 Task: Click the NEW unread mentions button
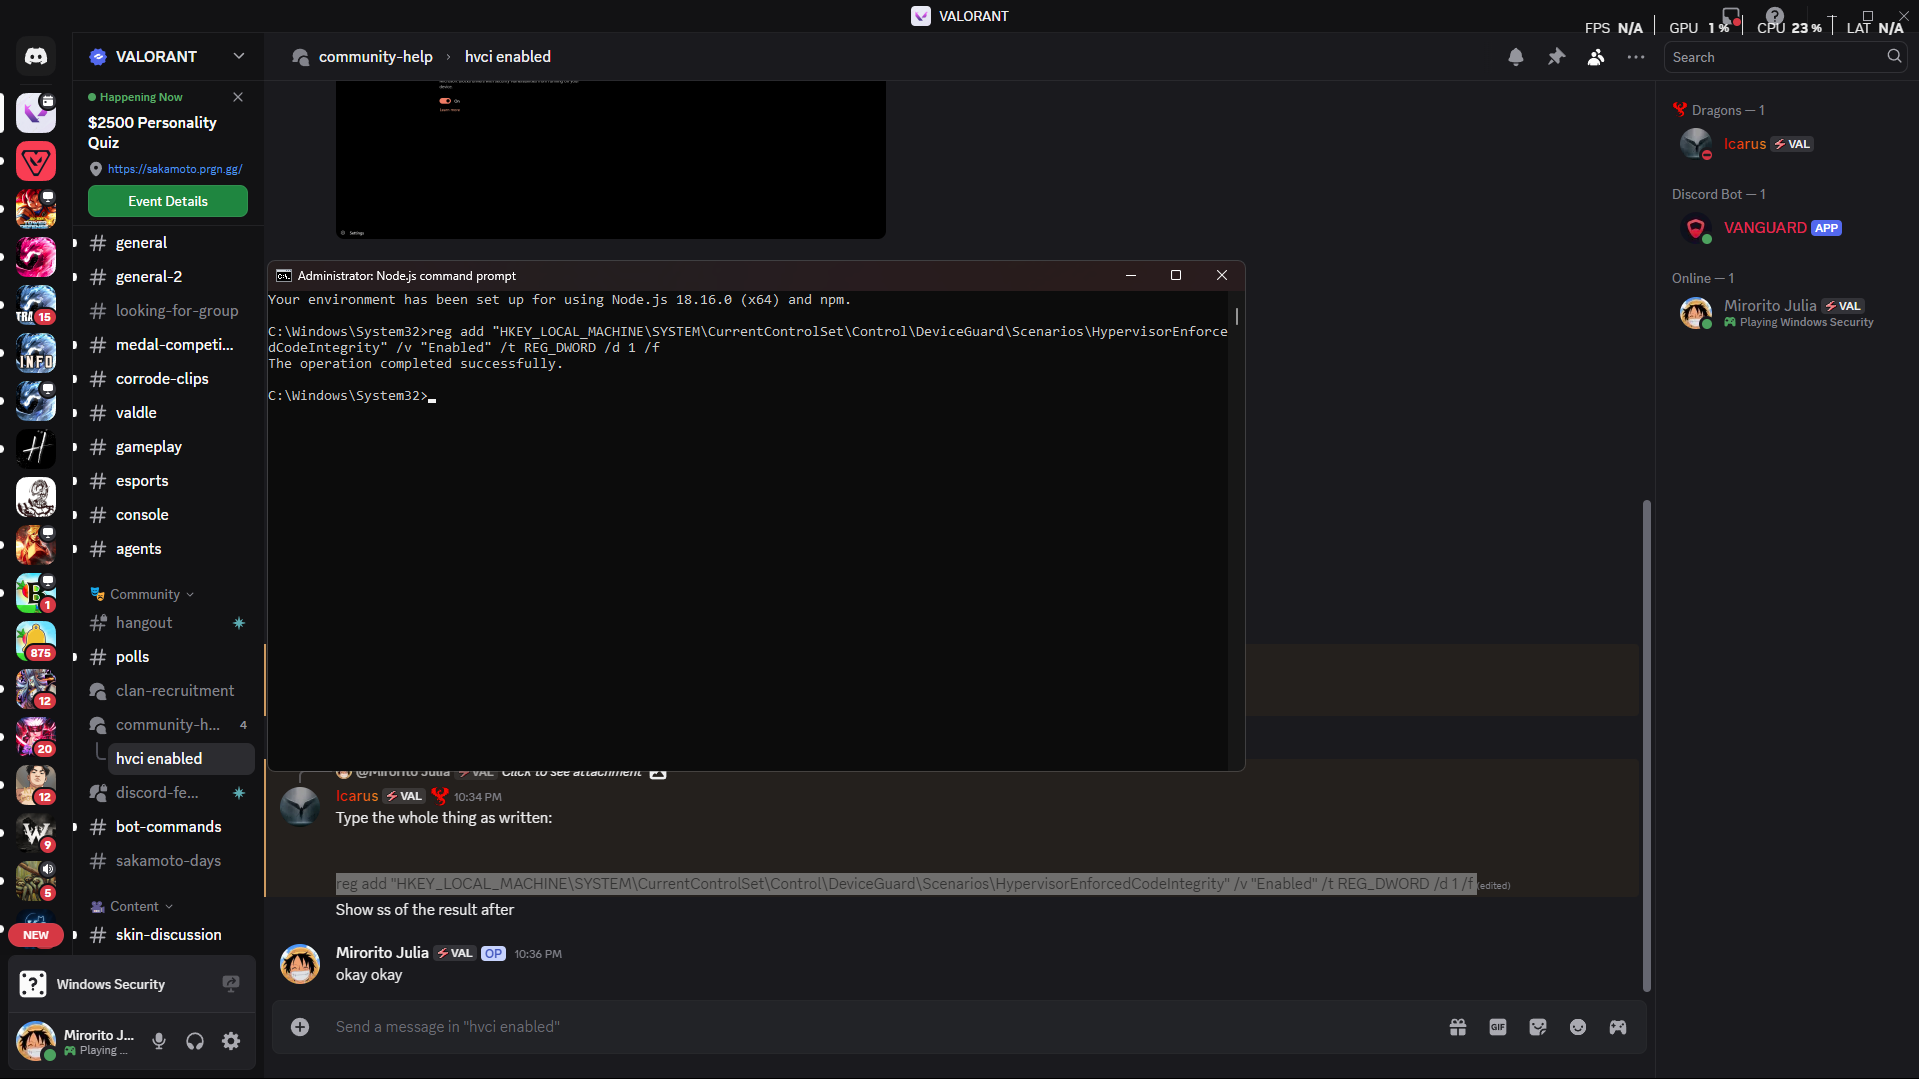click(36, 935)
